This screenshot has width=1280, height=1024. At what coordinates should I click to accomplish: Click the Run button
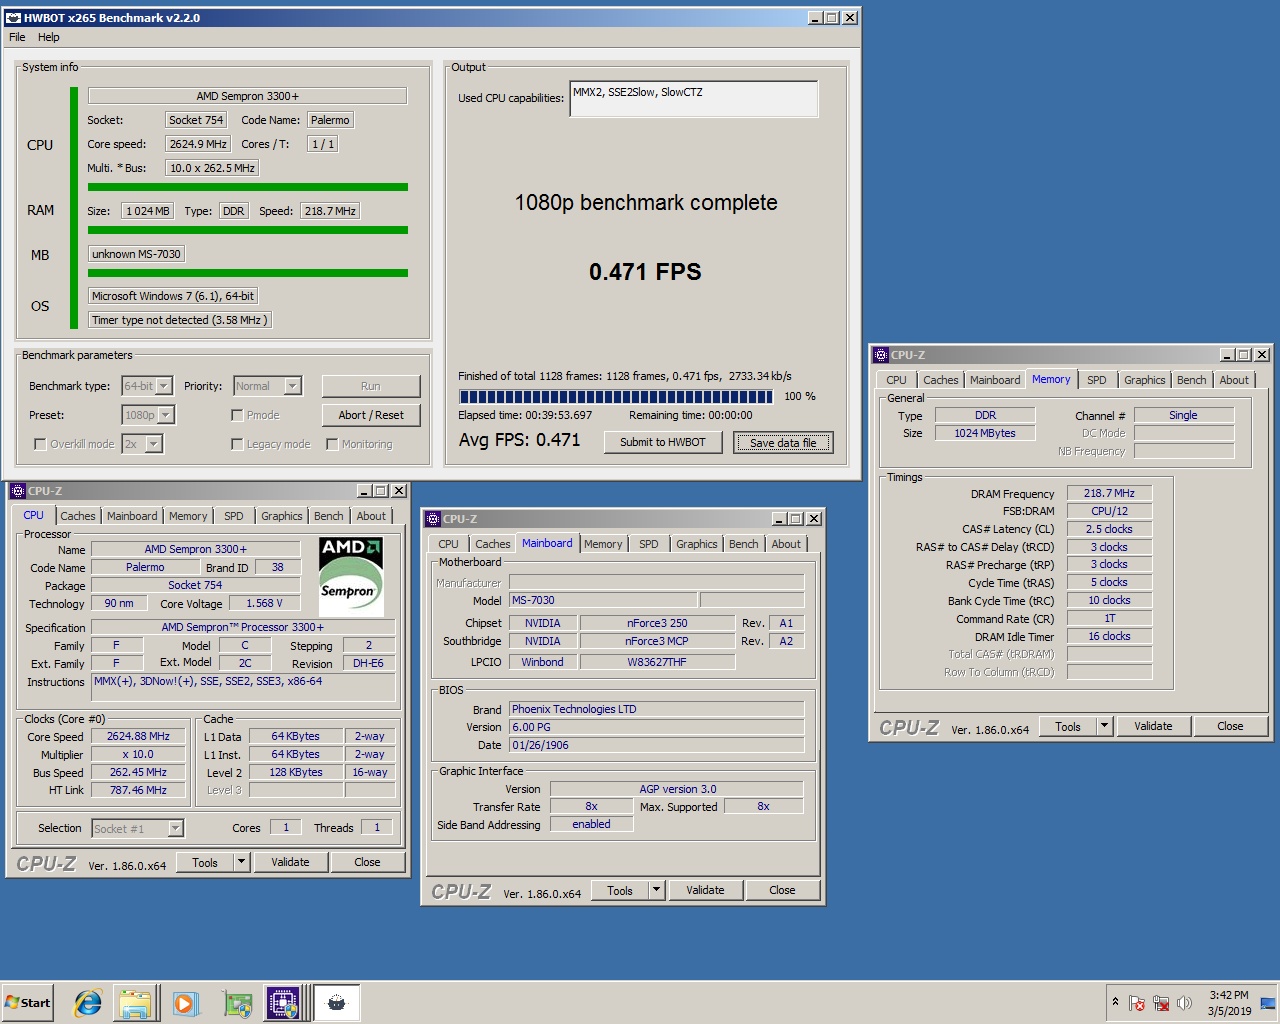[371, 386]
